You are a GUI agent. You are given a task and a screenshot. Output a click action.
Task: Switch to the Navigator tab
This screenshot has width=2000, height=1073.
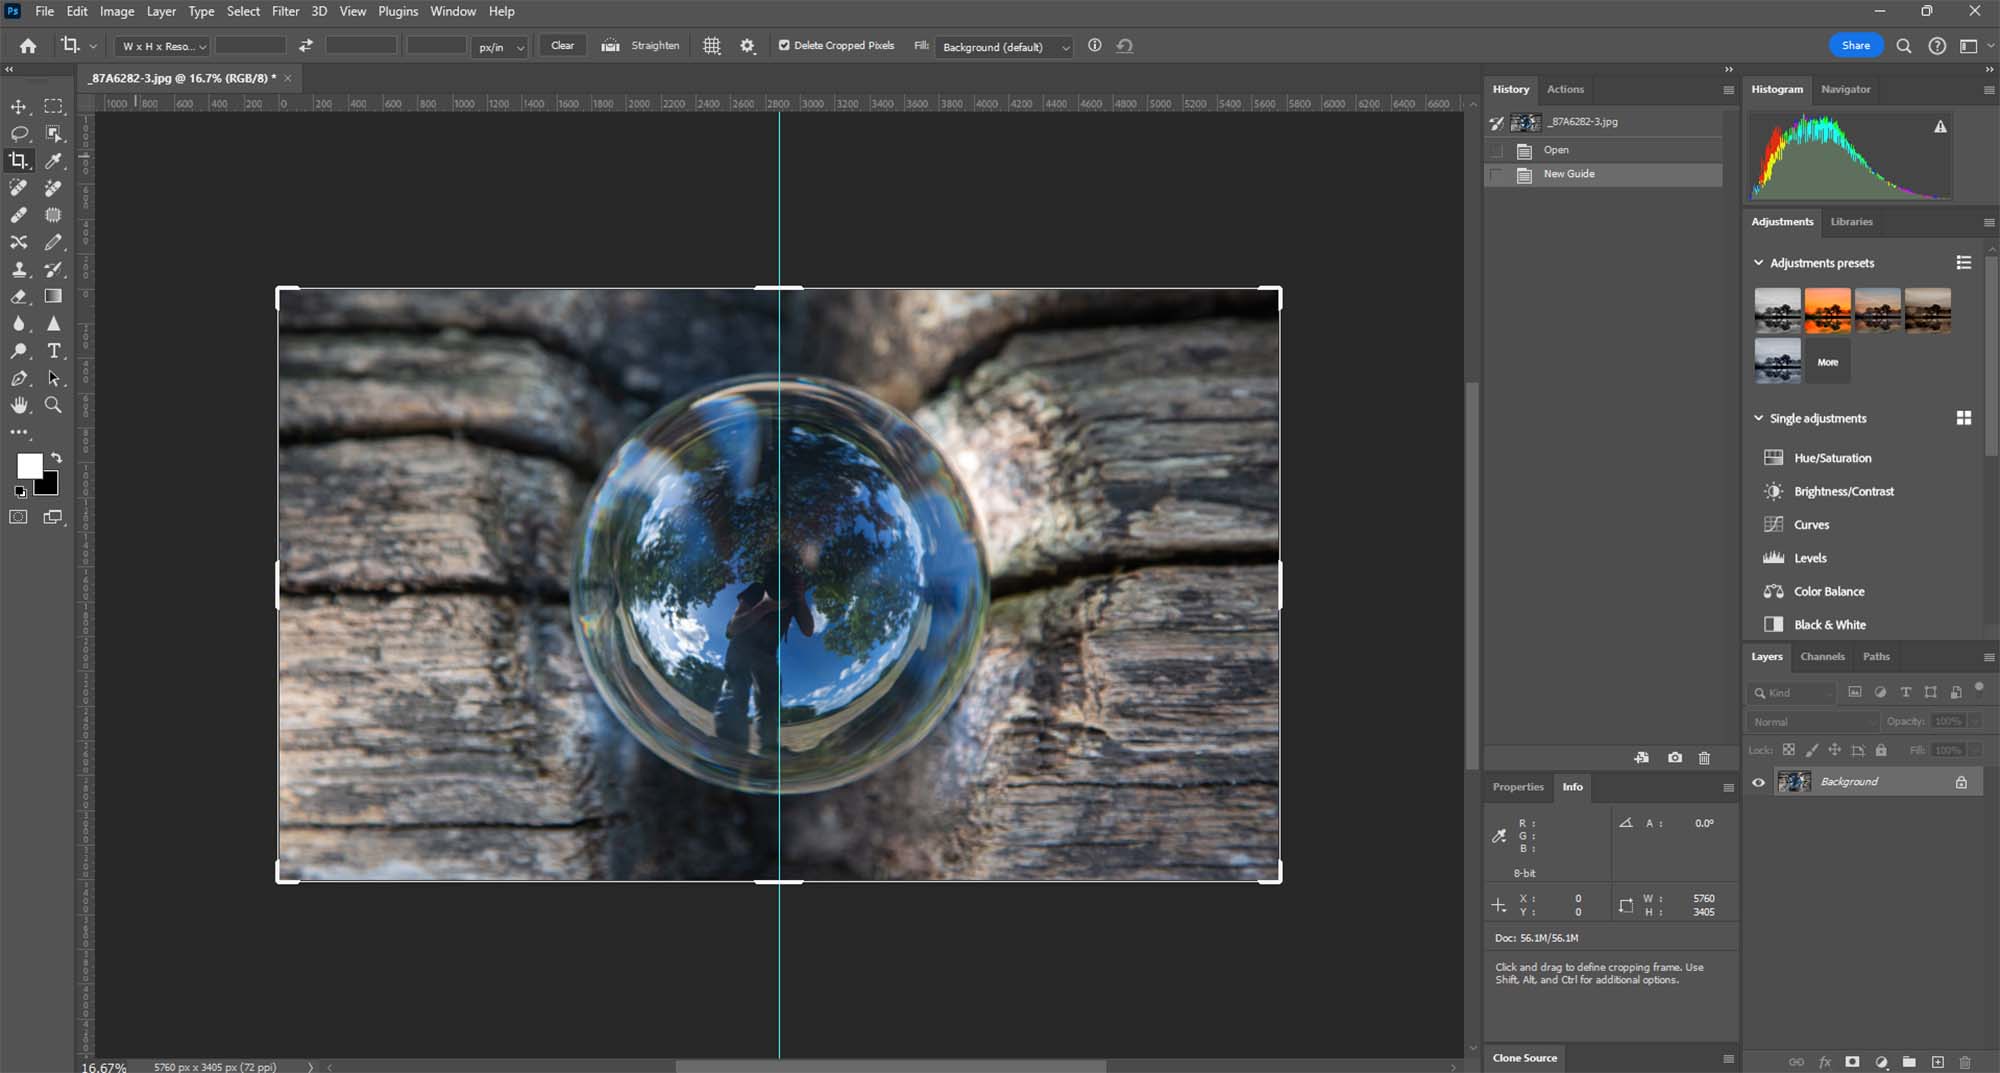pyautogui.click(x=1845, y=89)
